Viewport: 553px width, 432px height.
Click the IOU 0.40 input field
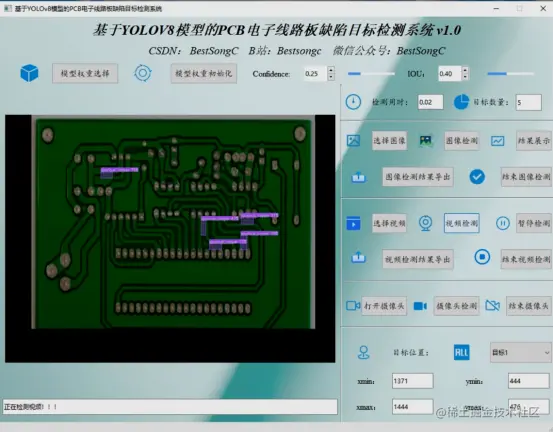click(450, 73)
